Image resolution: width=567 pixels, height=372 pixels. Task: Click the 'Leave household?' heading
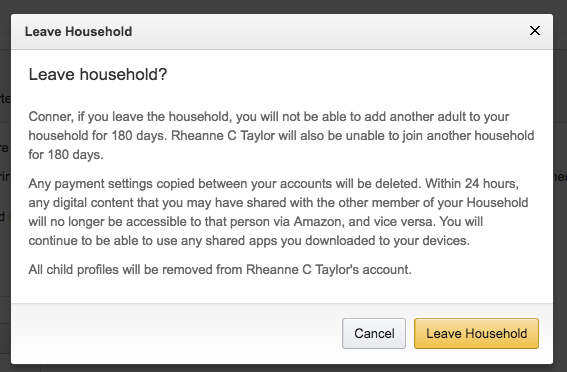point(98,74)
